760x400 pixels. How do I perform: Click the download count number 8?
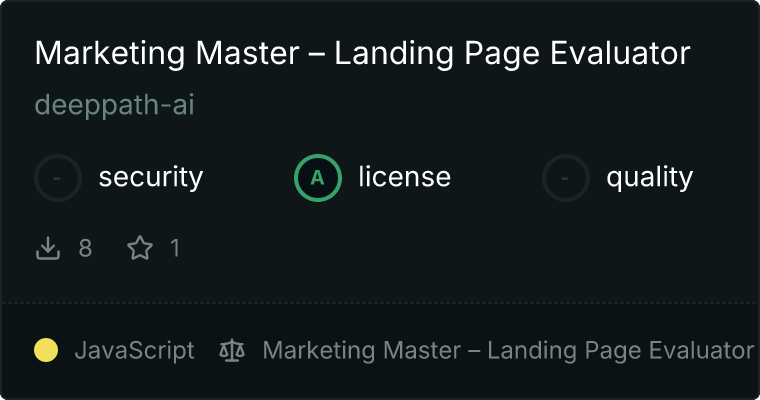85,248
